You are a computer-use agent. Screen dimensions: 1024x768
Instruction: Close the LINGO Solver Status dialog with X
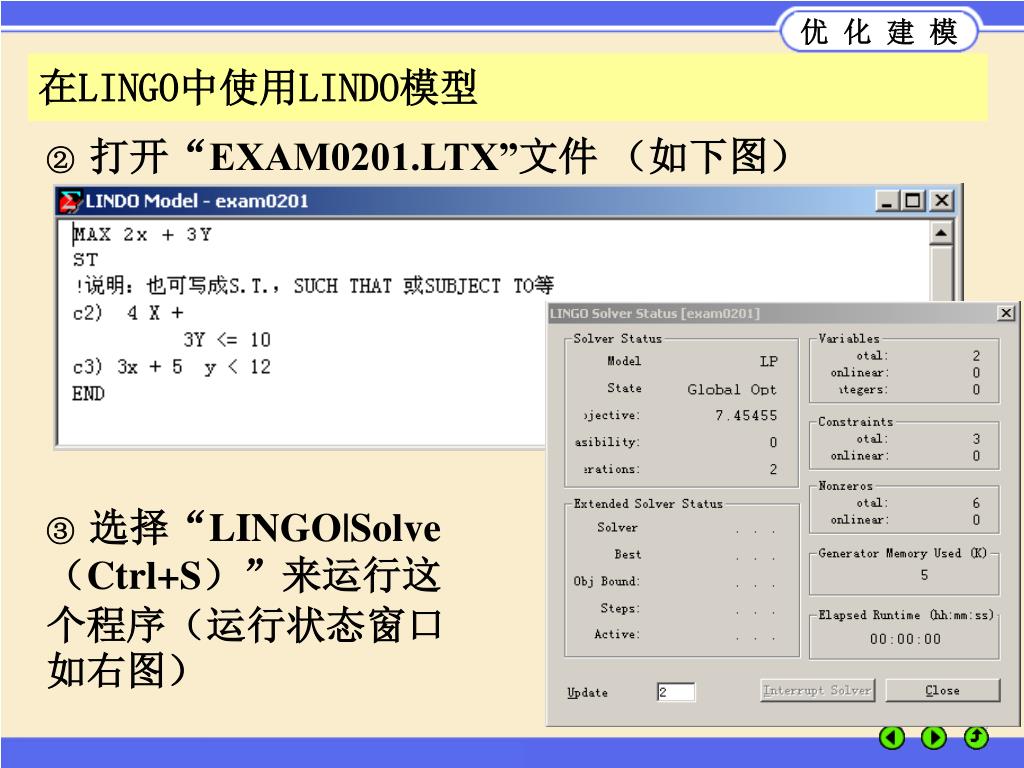click(x=1006, y=313)
